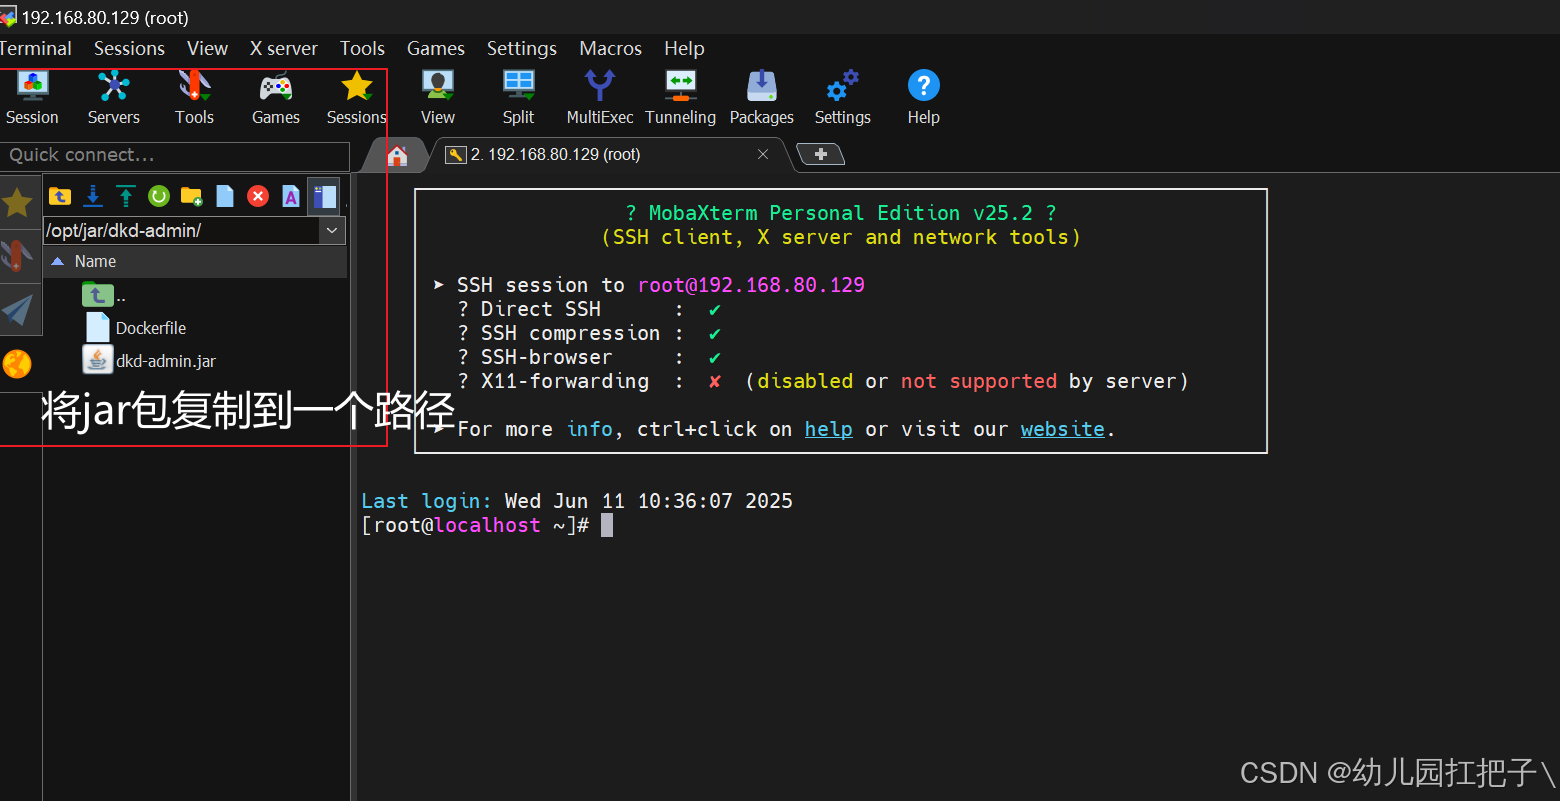Image resolution: width=1560 pixels, height=801 pixels.
Task: Click the Split terminal toolbar icon
Action: (518, 98)
